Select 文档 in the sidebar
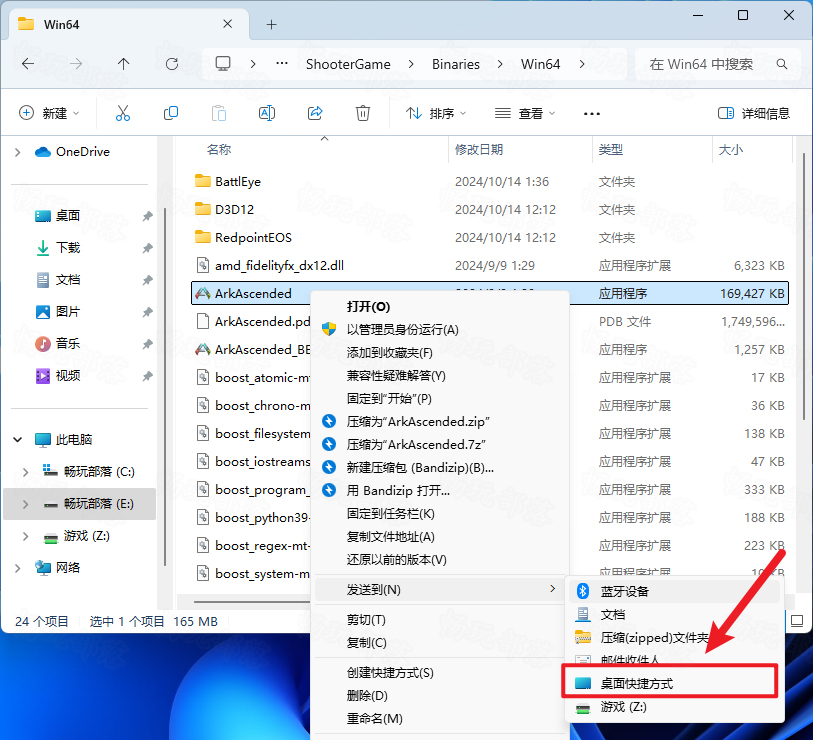 (67, 280)
